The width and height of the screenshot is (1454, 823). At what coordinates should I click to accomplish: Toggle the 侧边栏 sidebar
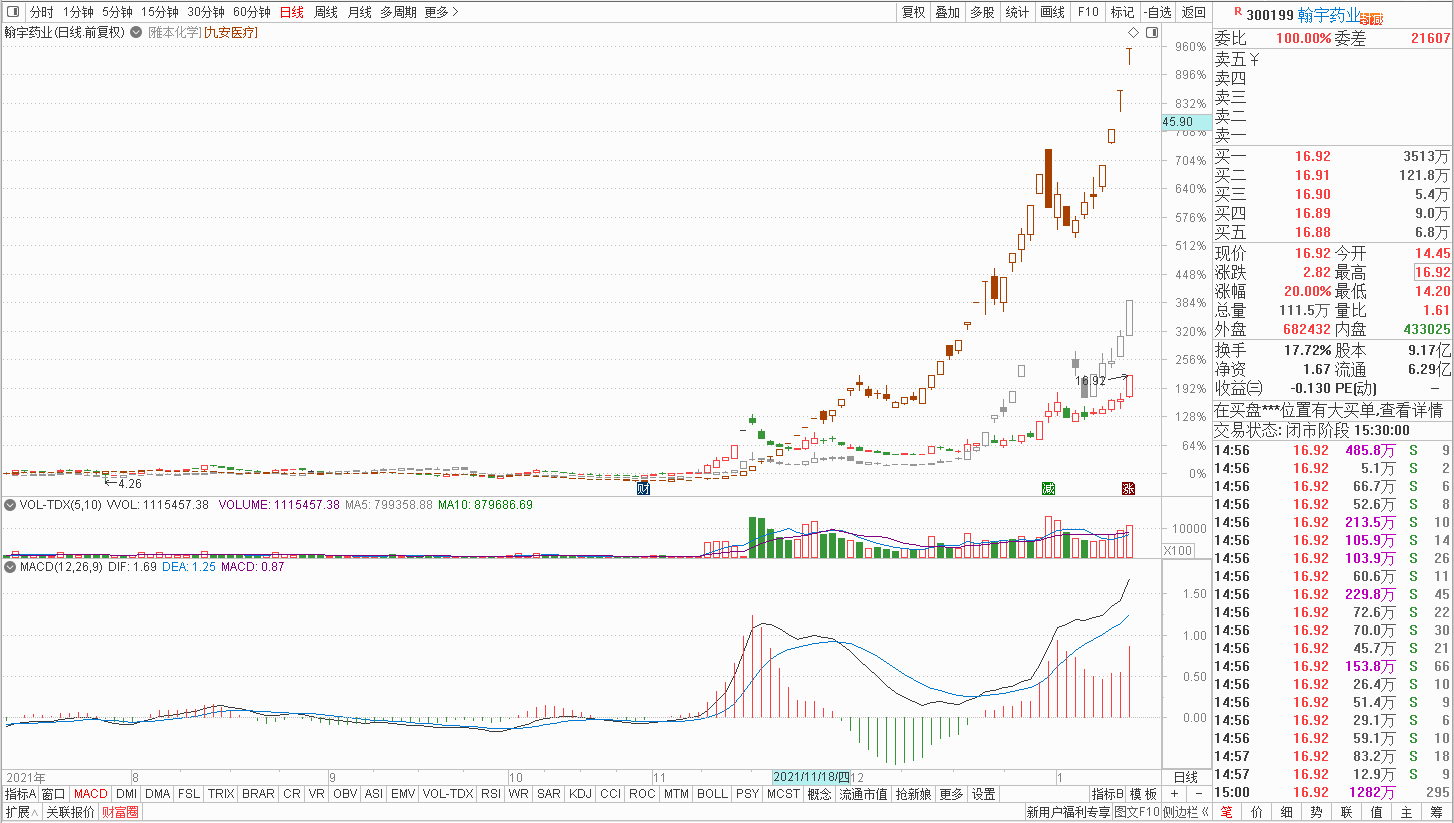[1185, 812]
